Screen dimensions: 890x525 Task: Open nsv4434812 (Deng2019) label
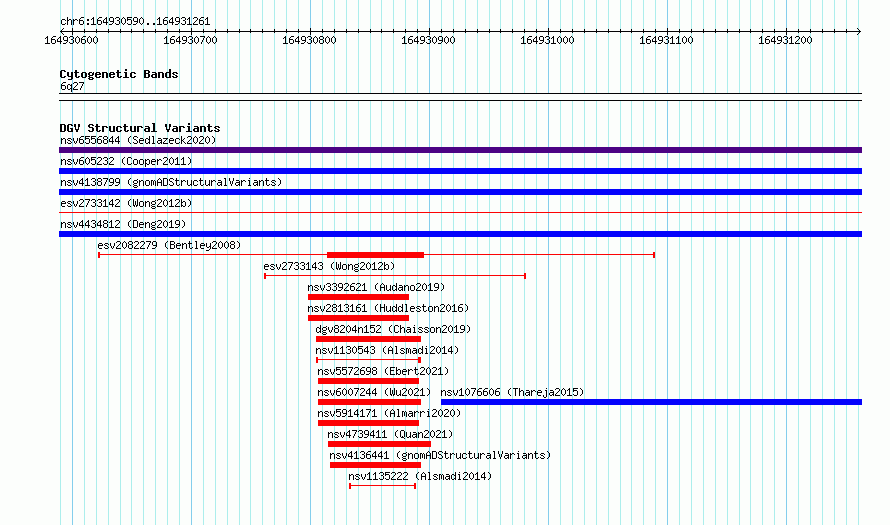pos(123,224)
